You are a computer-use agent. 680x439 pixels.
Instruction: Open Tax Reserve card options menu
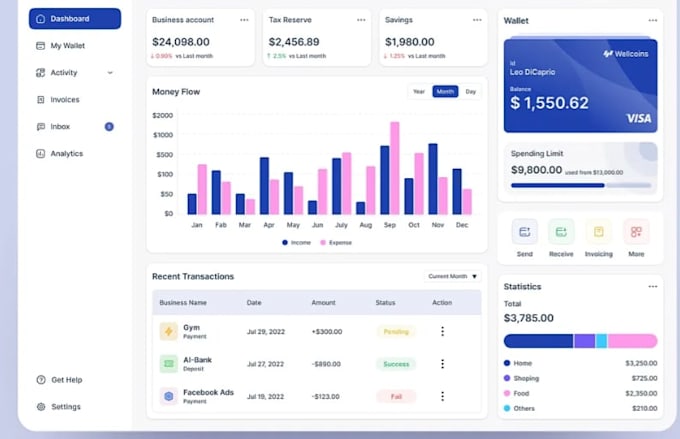pyautogui.click(x=361, y=20)
